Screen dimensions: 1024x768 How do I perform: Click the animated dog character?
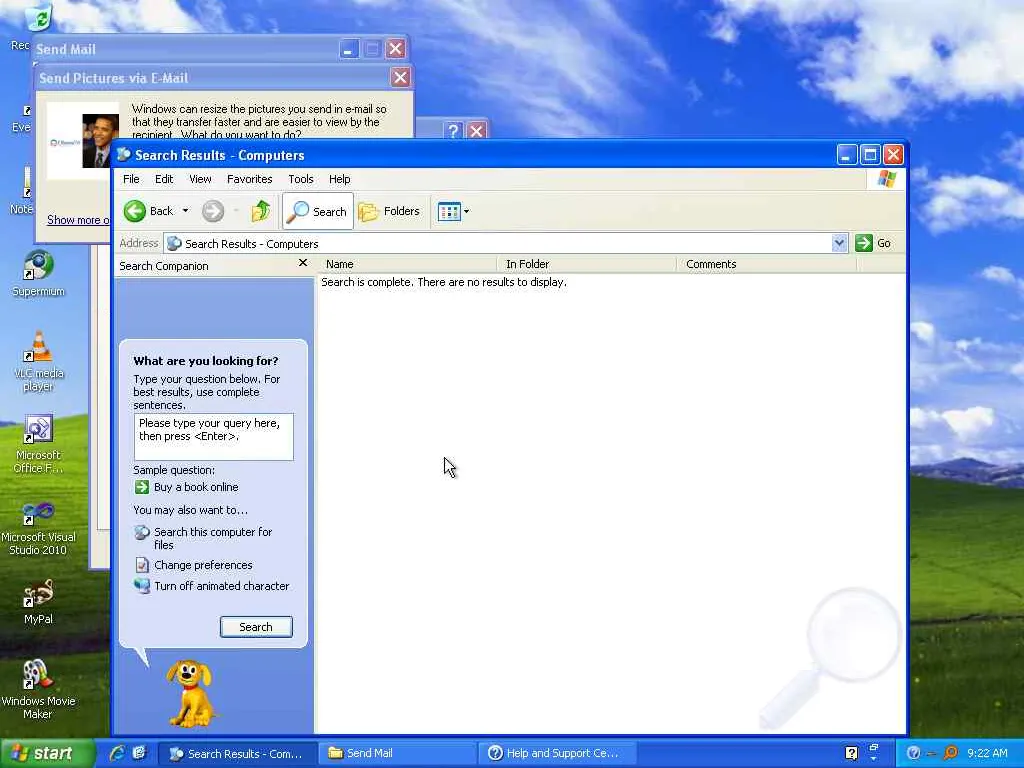click(x=189, y=694)
